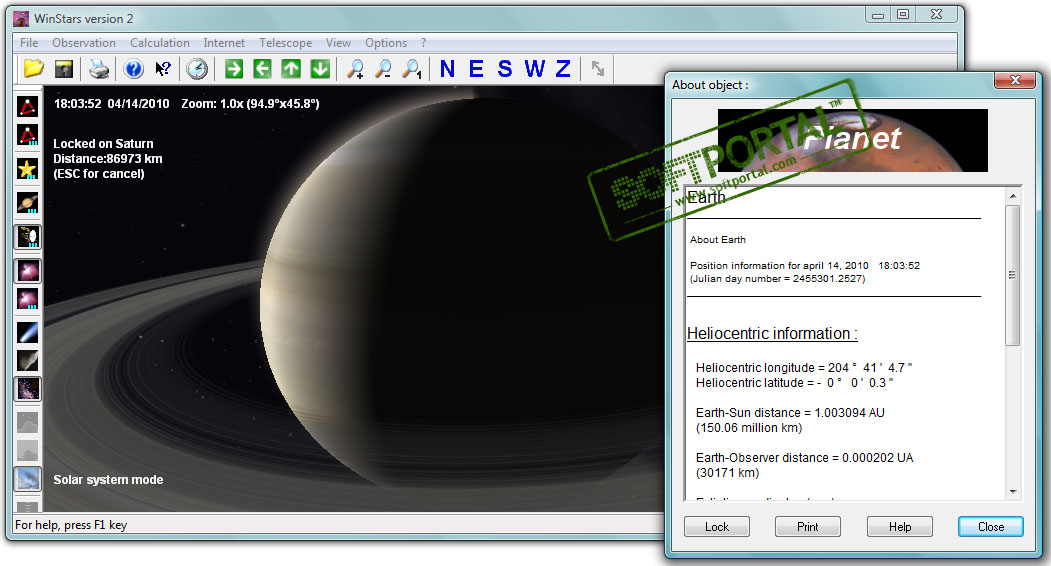Open the View menu
The height and width of the screenshot is (566, 1051).
pos(338,43)
